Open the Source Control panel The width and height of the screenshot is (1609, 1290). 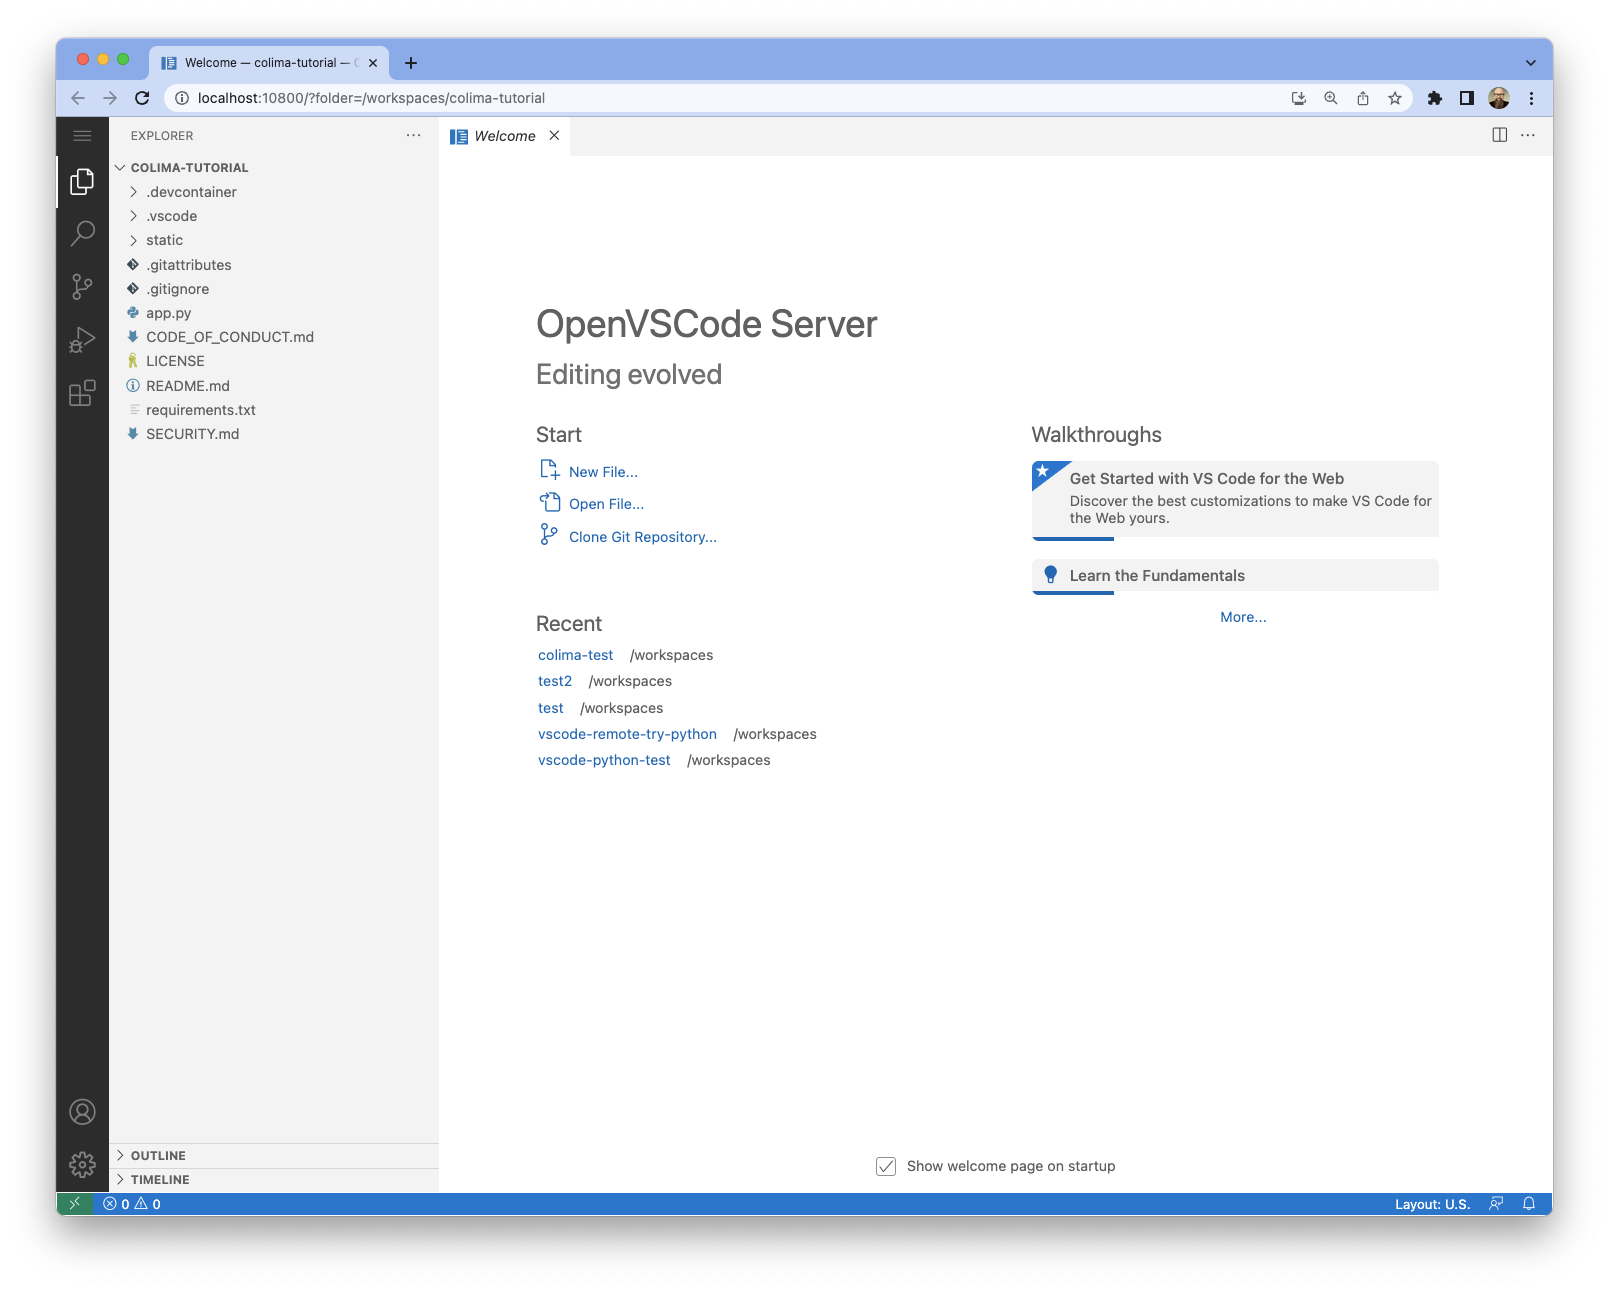[82, 288]
